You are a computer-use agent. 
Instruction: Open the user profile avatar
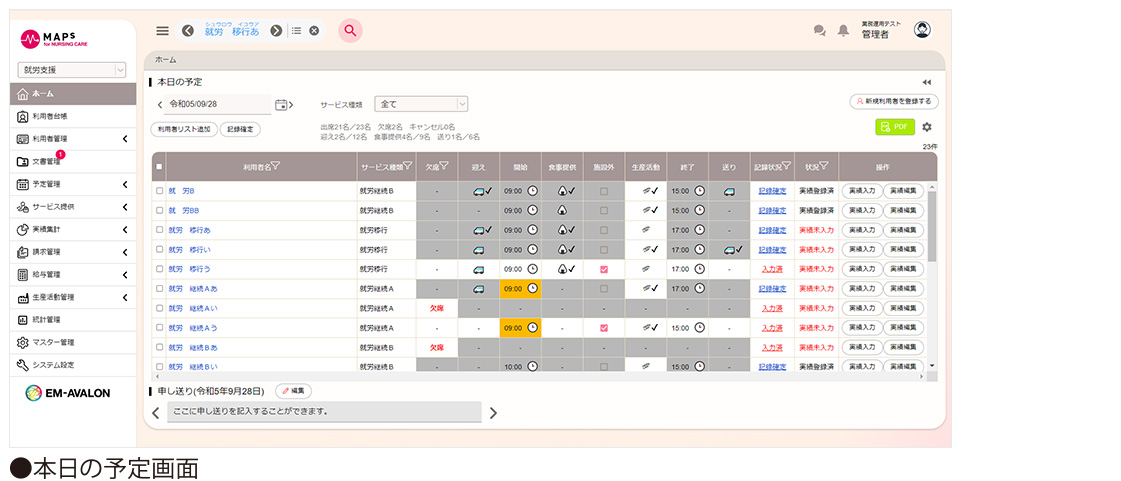(922, 29)
